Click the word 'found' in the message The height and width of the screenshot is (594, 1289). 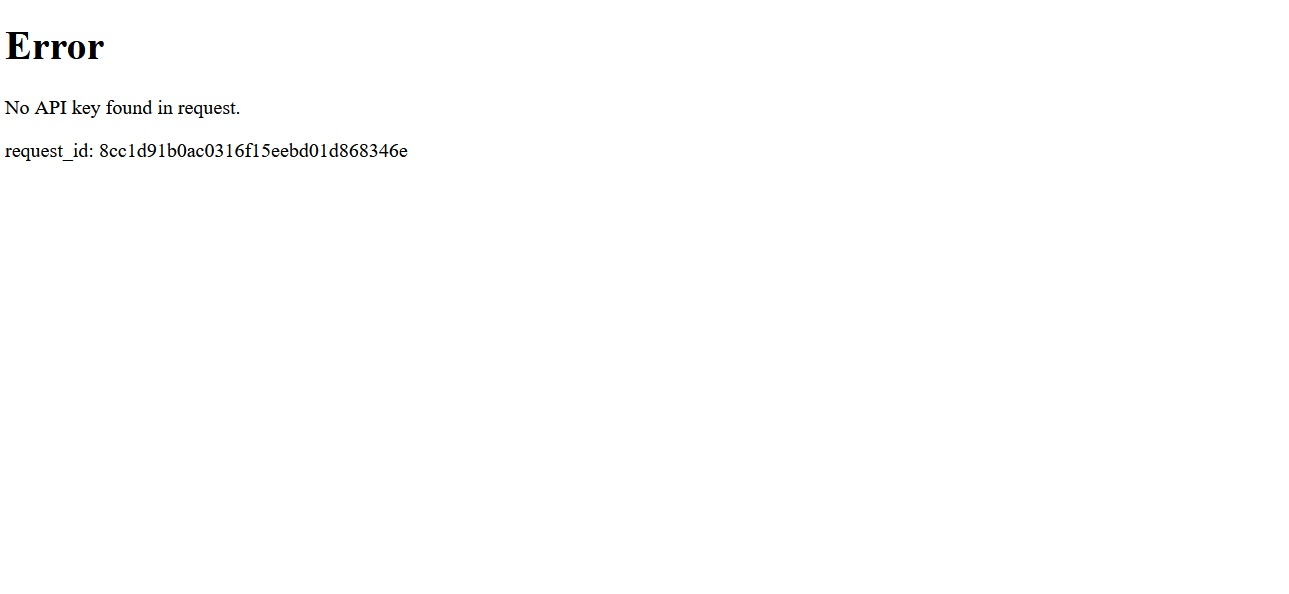tap(129, 108)
